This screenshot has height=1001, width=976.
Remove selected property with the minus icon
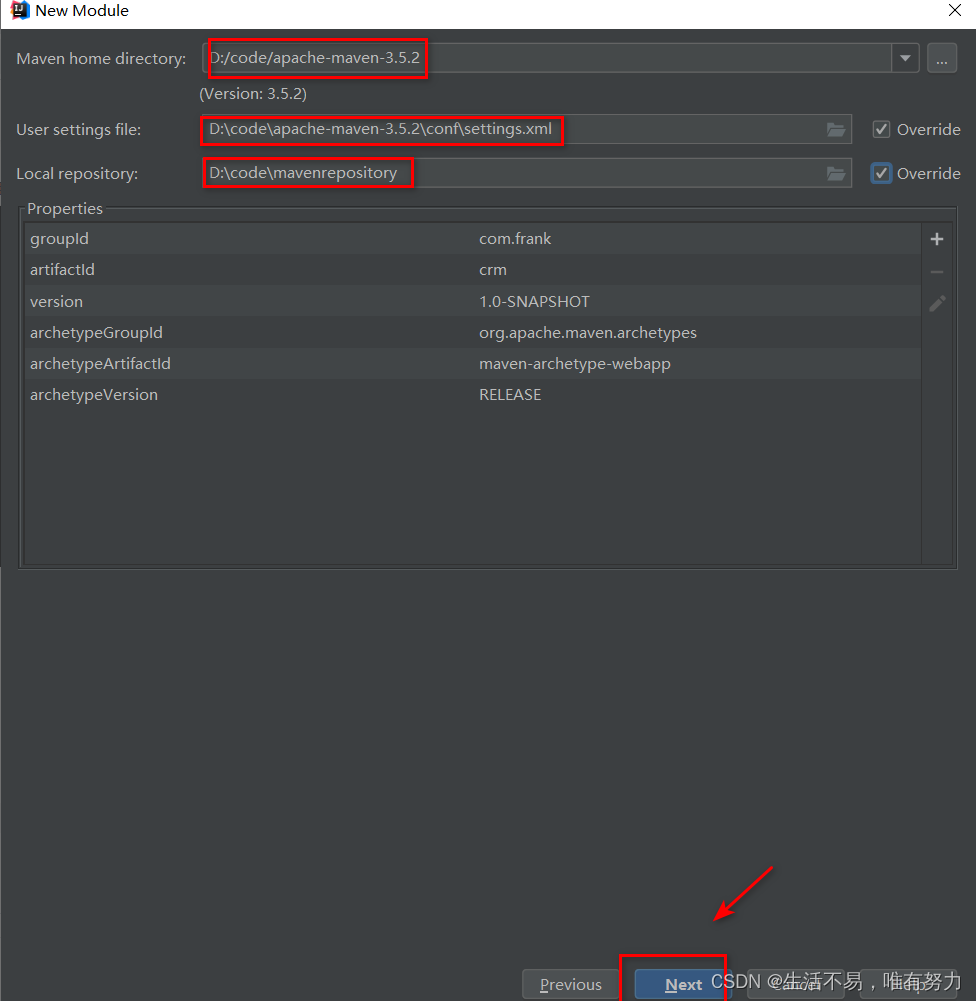coord(936,271)
